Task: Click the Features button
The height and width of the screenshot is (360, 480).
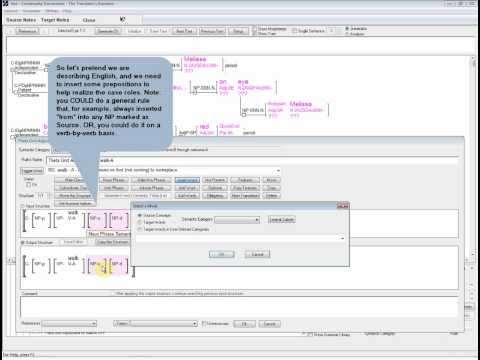Action: [x=245, y=180]
